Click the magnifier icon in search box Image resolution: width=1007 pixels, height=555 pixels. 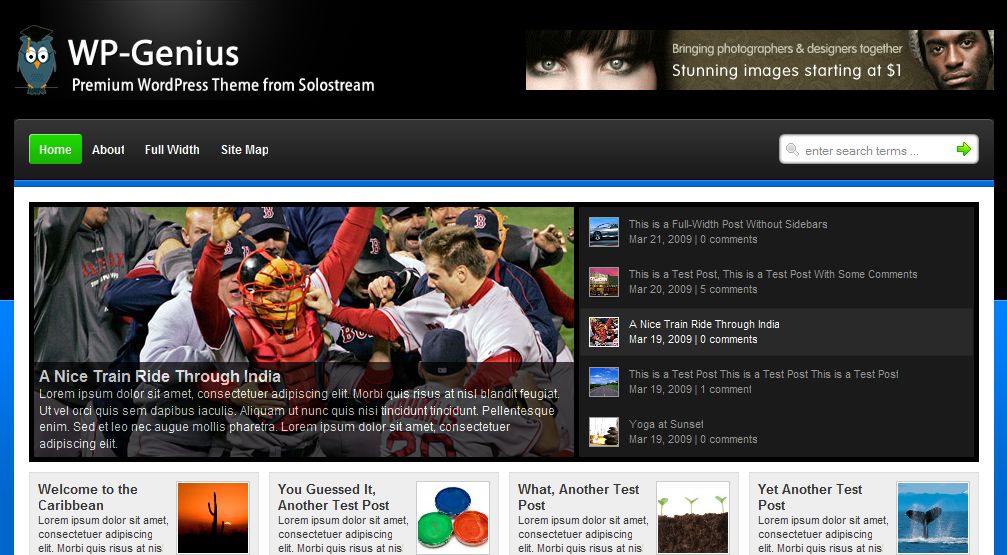coord(792,150)
